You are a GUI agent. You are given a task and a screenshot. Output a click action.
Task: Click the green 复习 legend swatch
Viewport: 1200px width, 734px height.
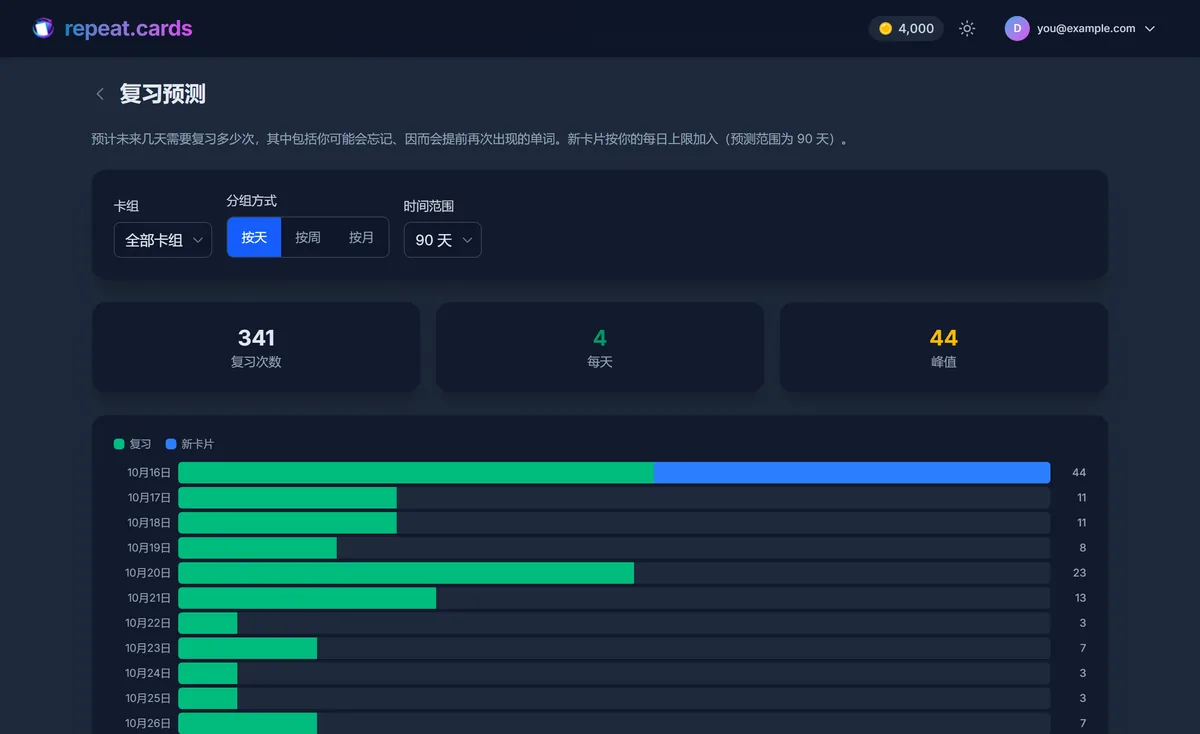119,444
